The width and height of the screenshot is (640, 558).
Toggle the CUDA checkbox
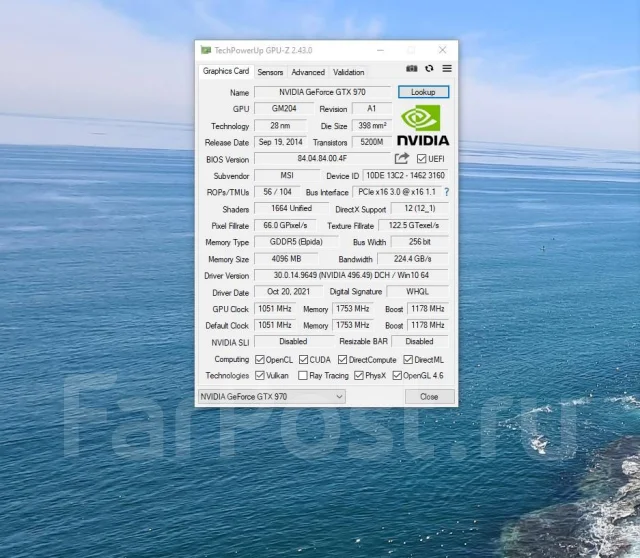tap(303, 359)
